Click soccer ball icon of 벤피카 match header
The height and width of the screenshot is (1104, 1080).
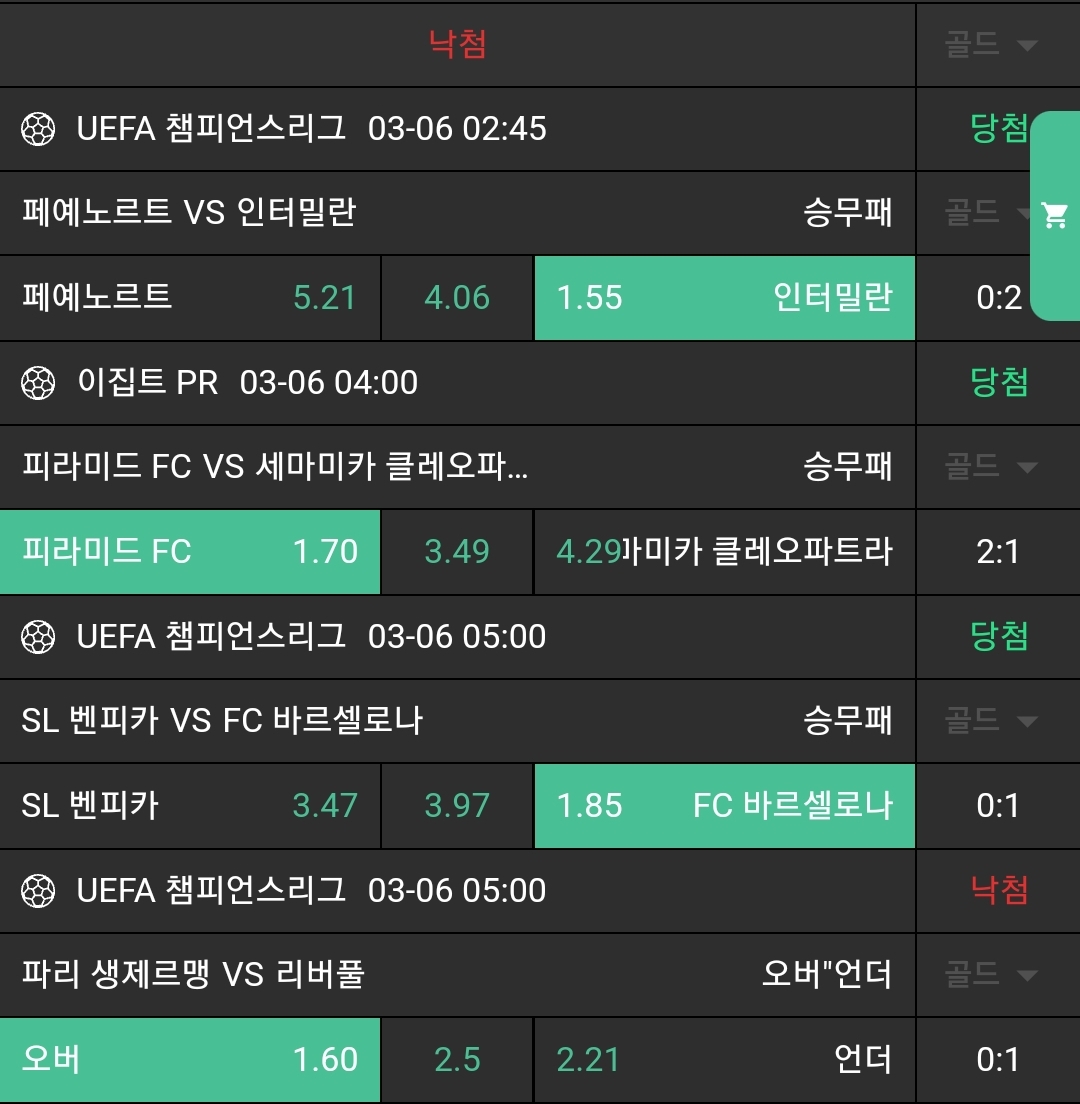click(x=38, y=636)
